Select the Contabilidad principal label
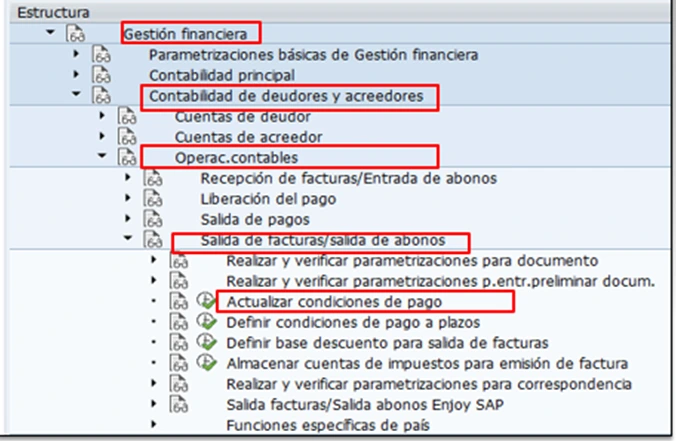This screenshot has height=441, width=676. click(222, 75)
